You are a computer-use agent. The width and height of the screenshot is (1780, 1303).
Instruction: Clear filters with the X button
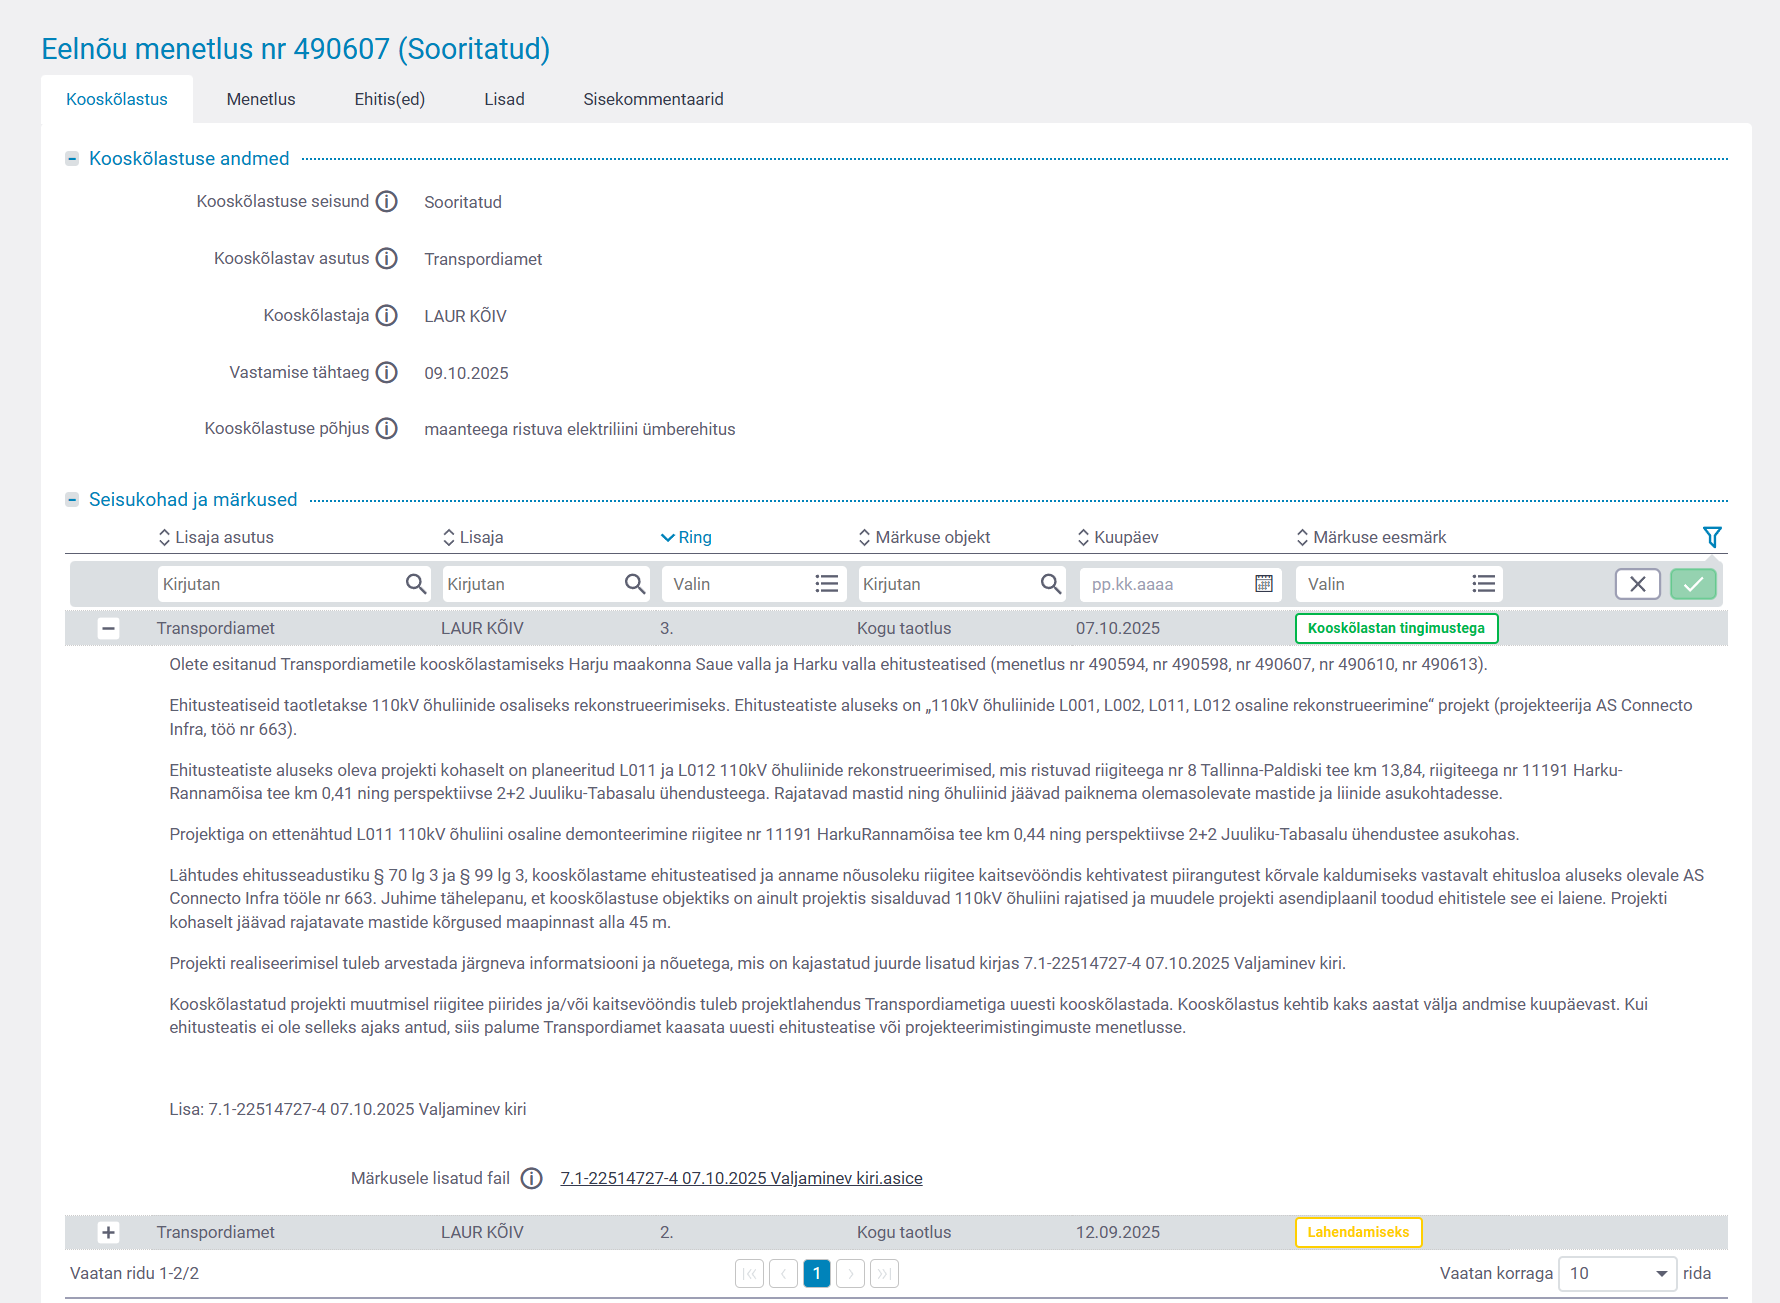[x=1637, y=584]
